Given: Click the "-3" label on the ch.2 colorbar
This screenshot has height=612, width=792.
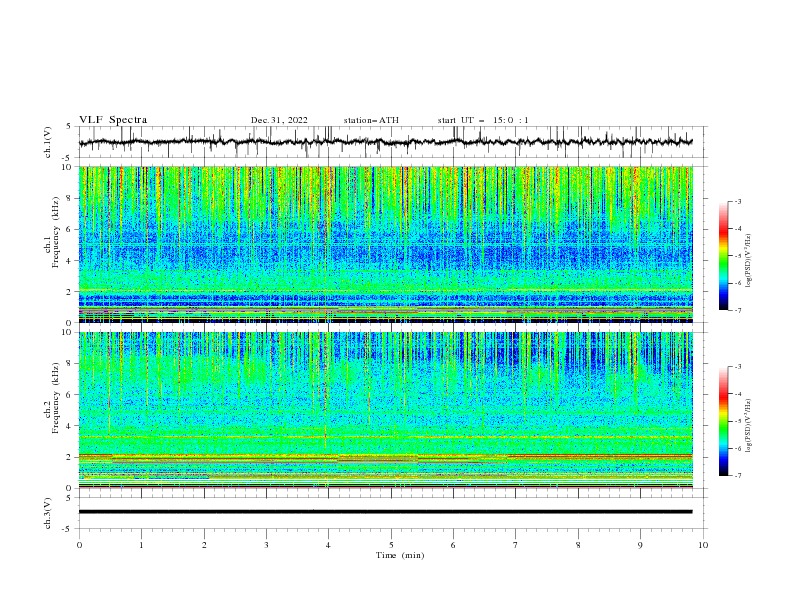Looking at the screenshot, I should point(737,367).
